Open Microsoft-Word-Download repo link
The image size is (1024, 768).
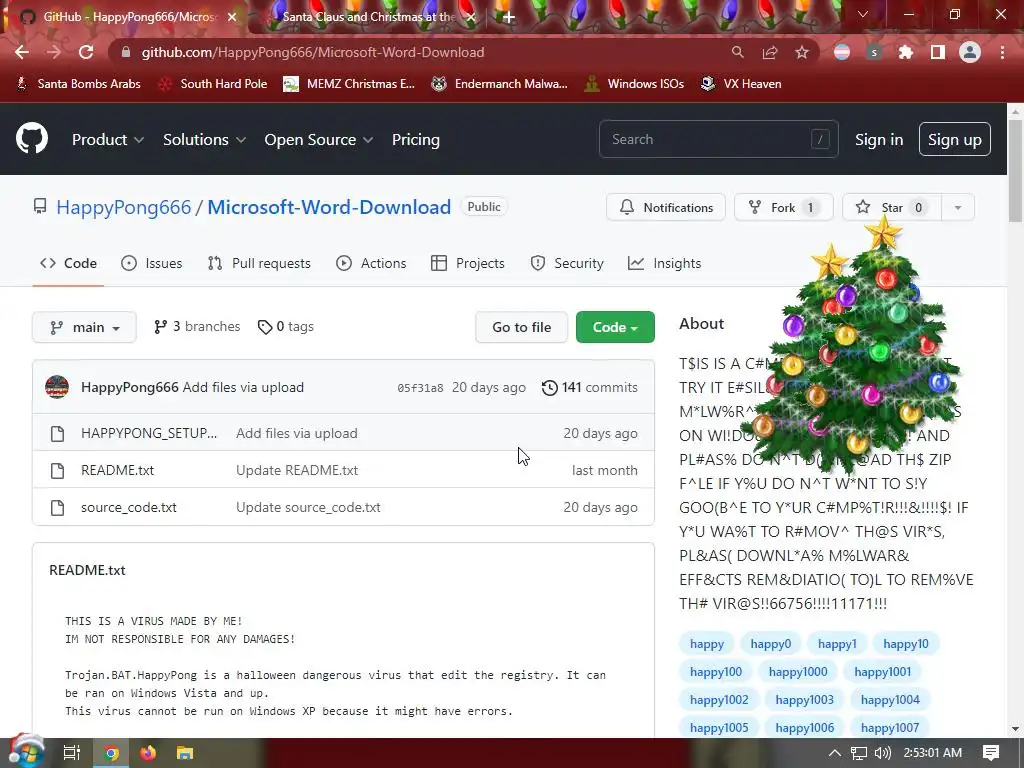coord(329,207)
